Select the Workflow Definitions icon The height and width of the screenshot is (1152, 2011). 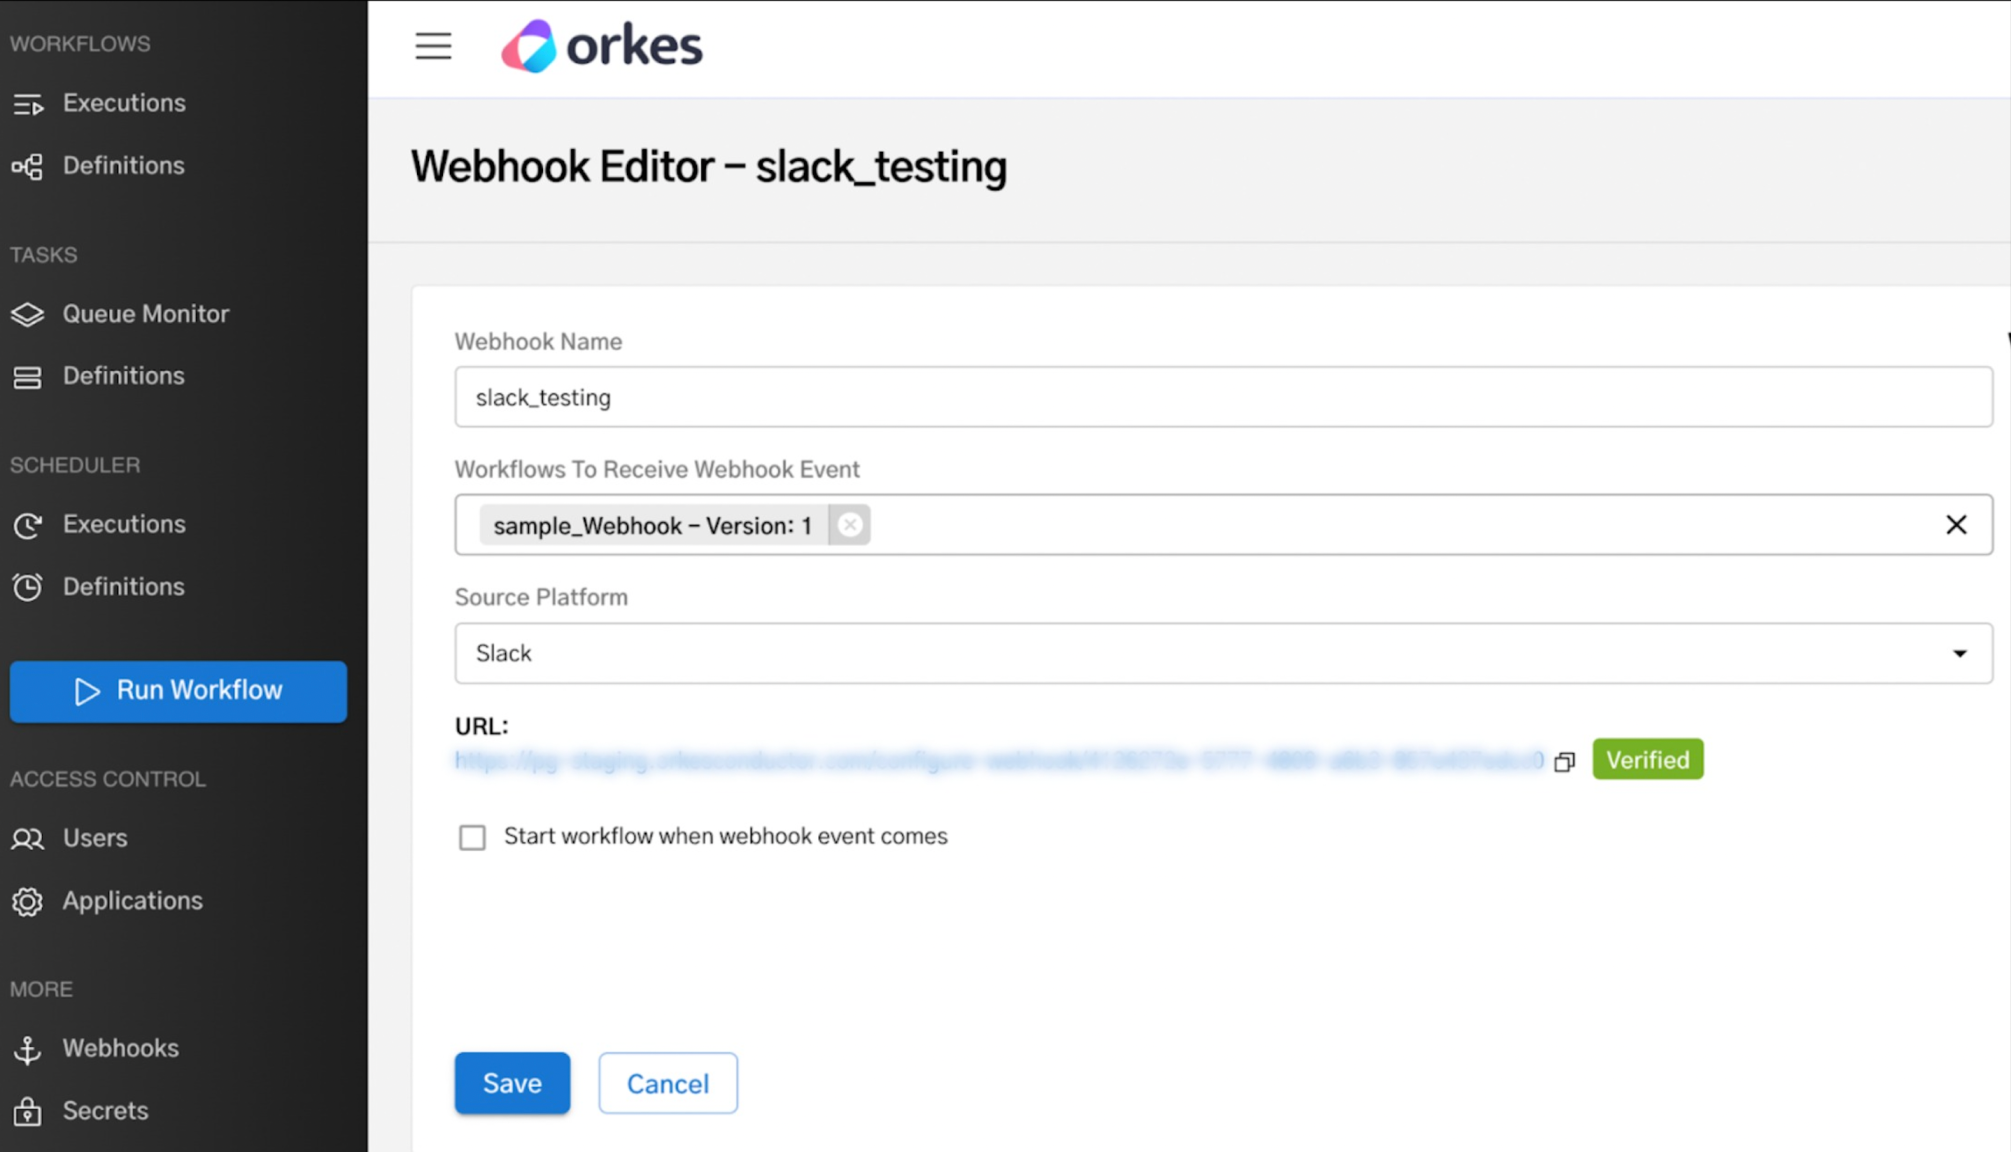29,166
